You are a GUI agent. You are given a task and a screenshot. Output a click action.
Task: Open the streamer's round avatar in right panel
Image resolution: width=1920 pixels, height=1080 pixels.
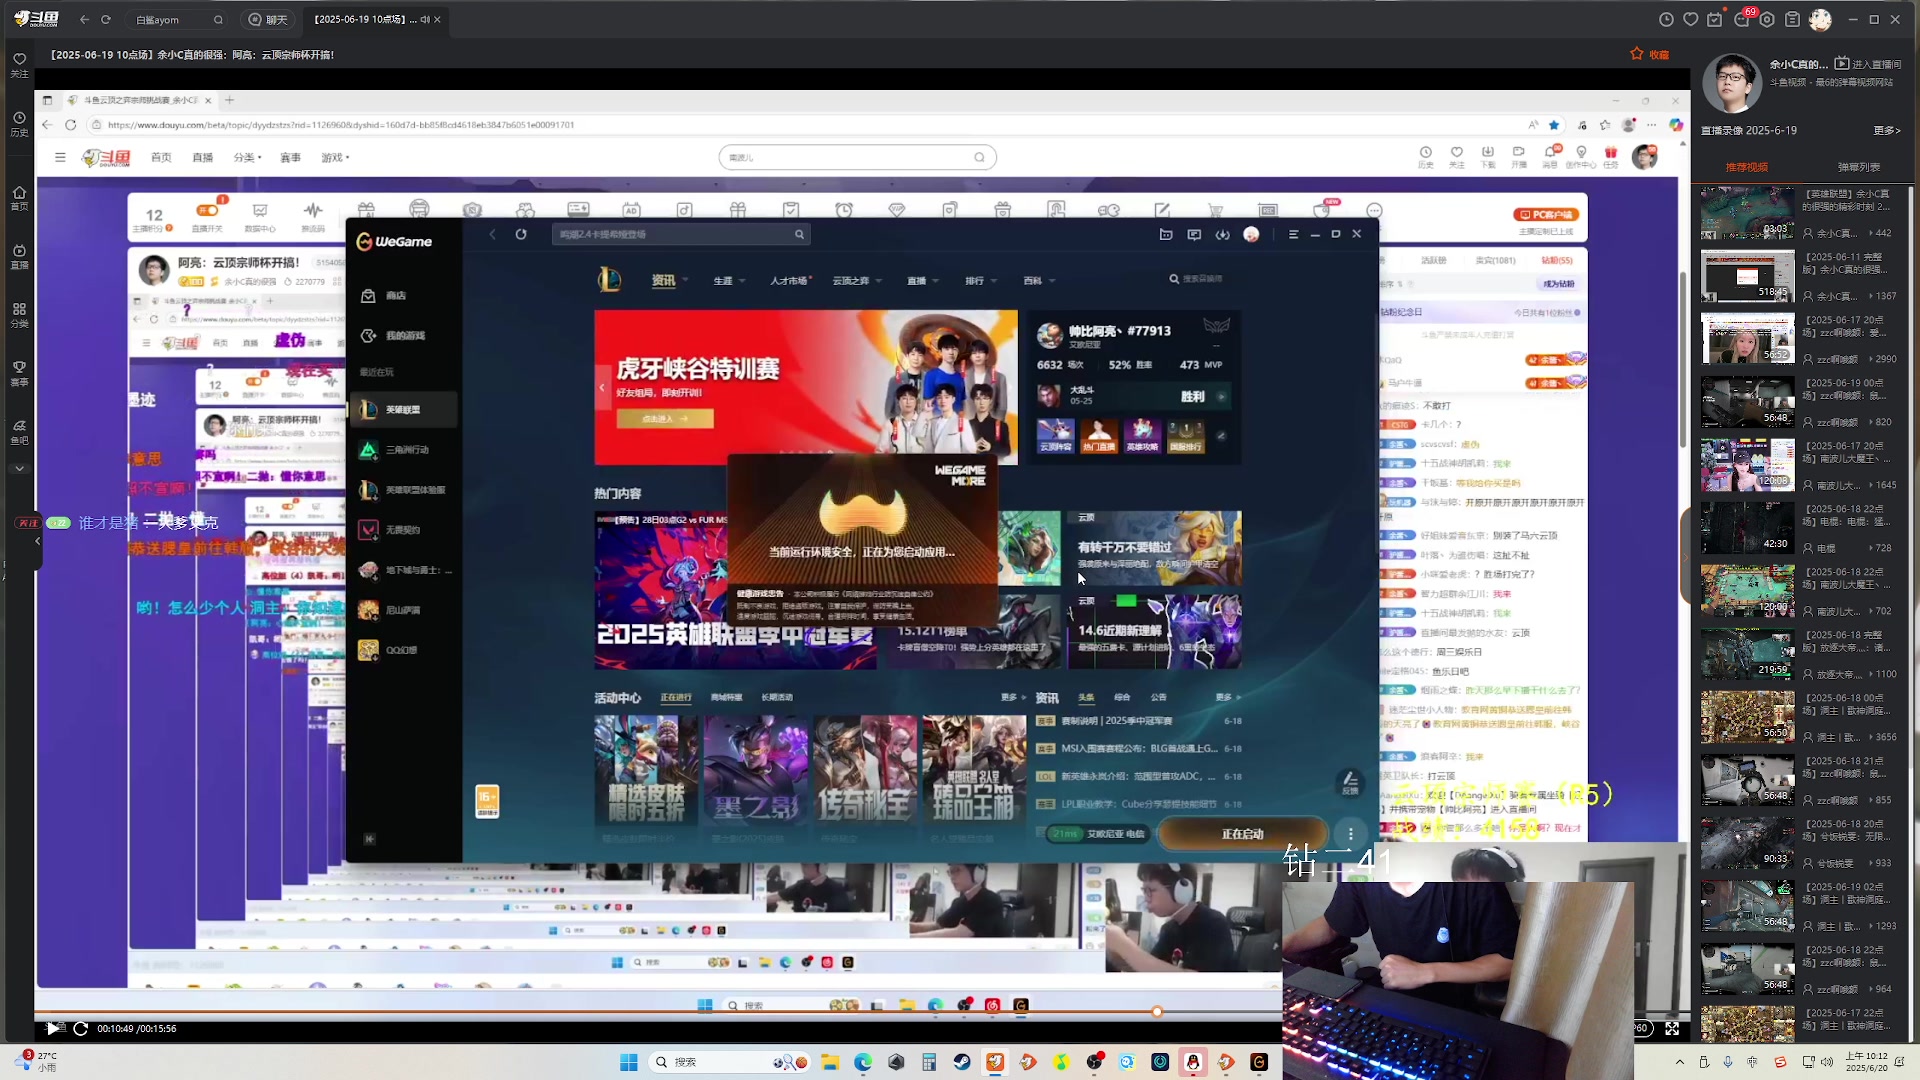click(1731, 84)
